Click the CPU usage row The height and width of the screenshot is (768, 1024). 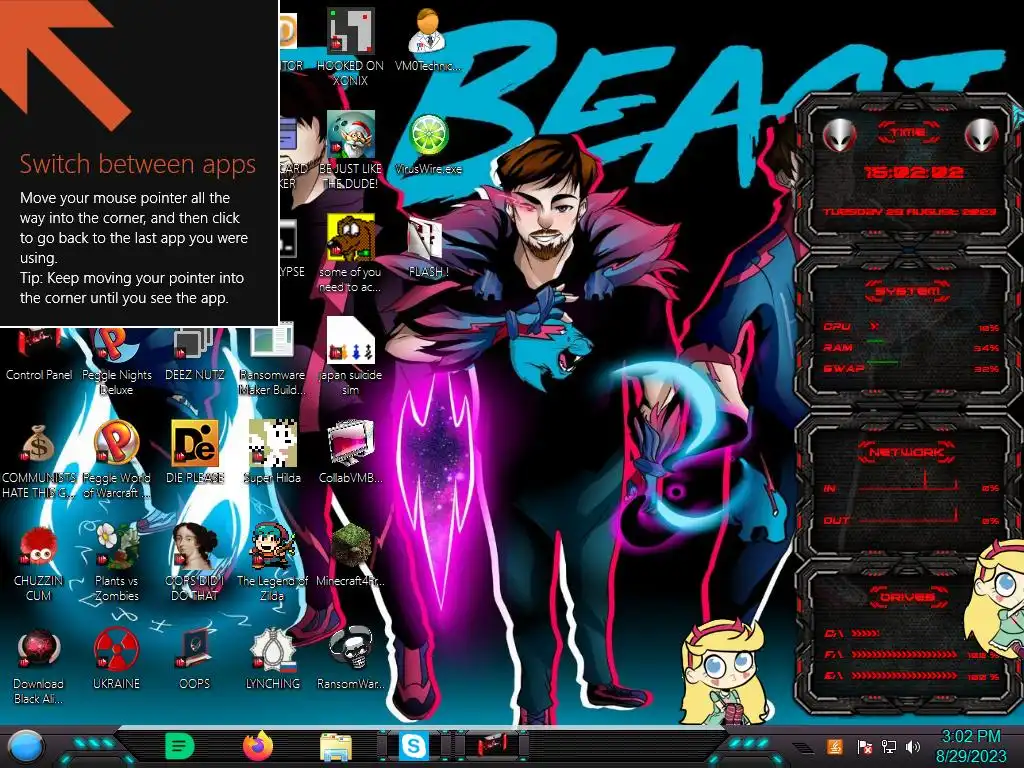[x=911, y=327]
